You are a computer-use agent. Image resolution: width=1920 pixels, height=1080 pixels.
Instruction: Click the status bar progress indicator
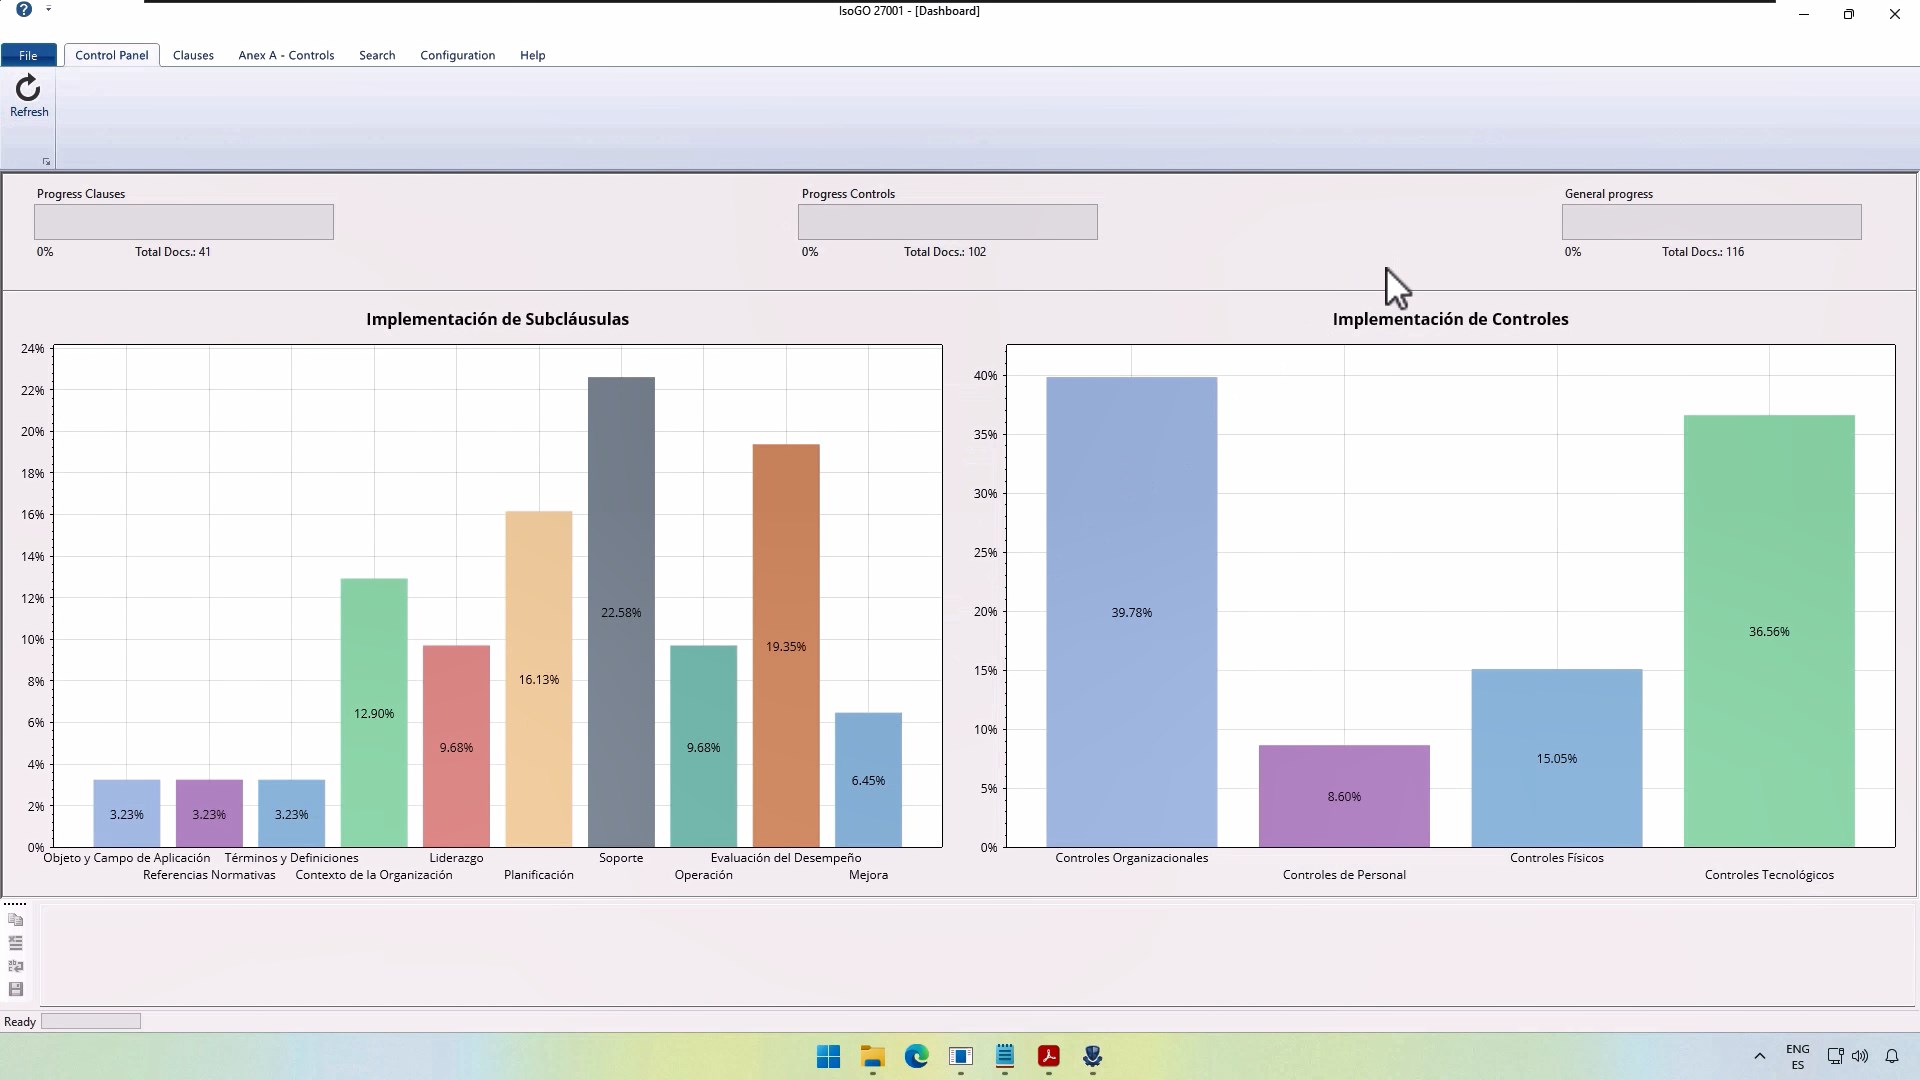tap(91, 1021)
